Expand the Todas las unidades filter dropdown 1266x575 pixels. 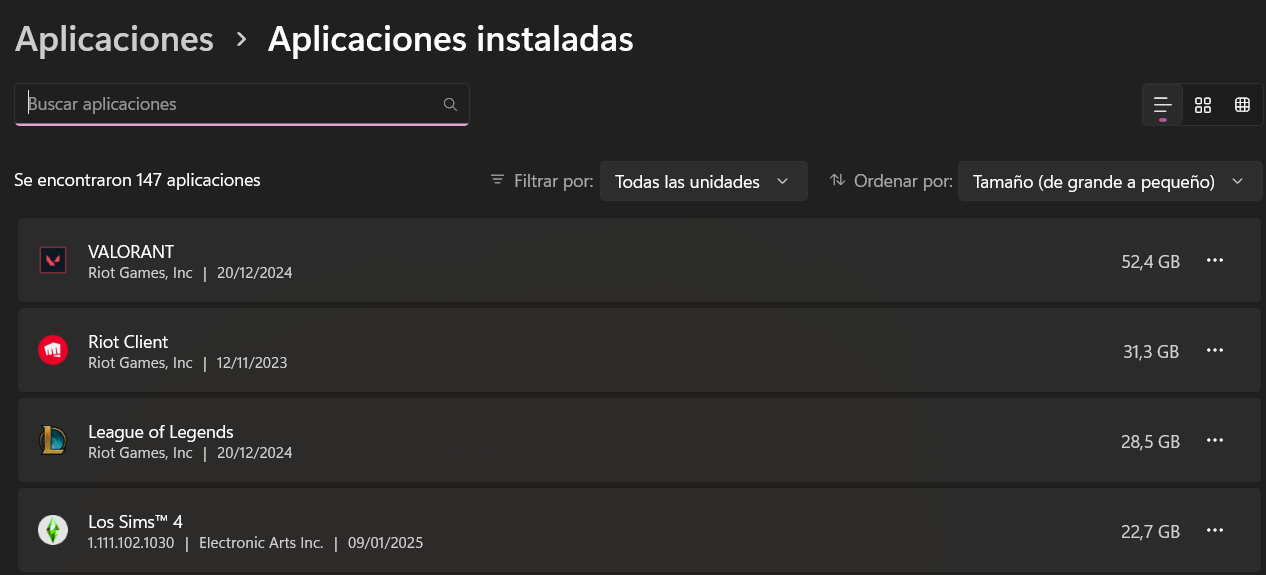point(704,181)
